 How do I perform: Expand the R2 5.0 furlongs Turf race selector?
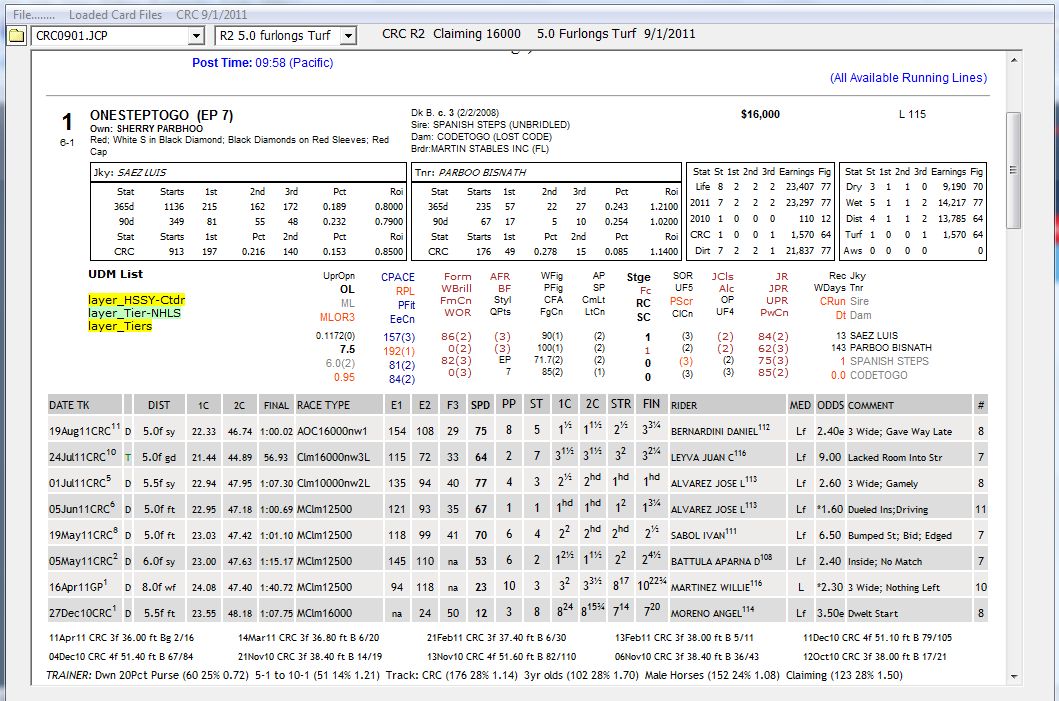click(348, 36)
